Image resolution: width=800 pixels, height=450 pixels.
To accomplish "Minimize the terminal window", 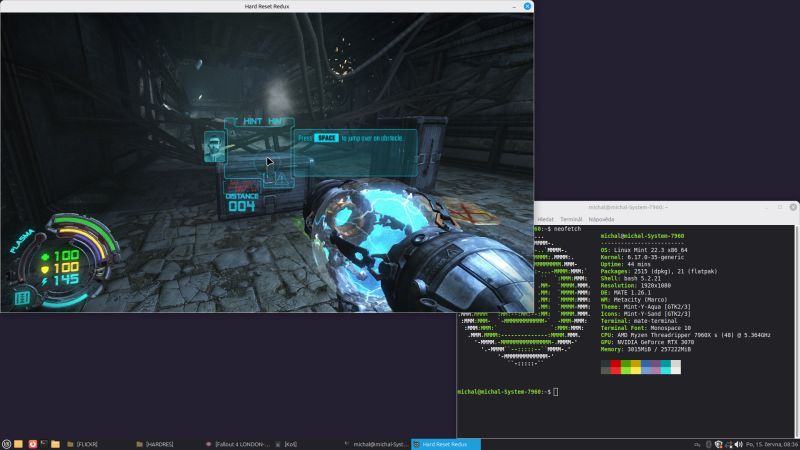I will coord(766,207).
